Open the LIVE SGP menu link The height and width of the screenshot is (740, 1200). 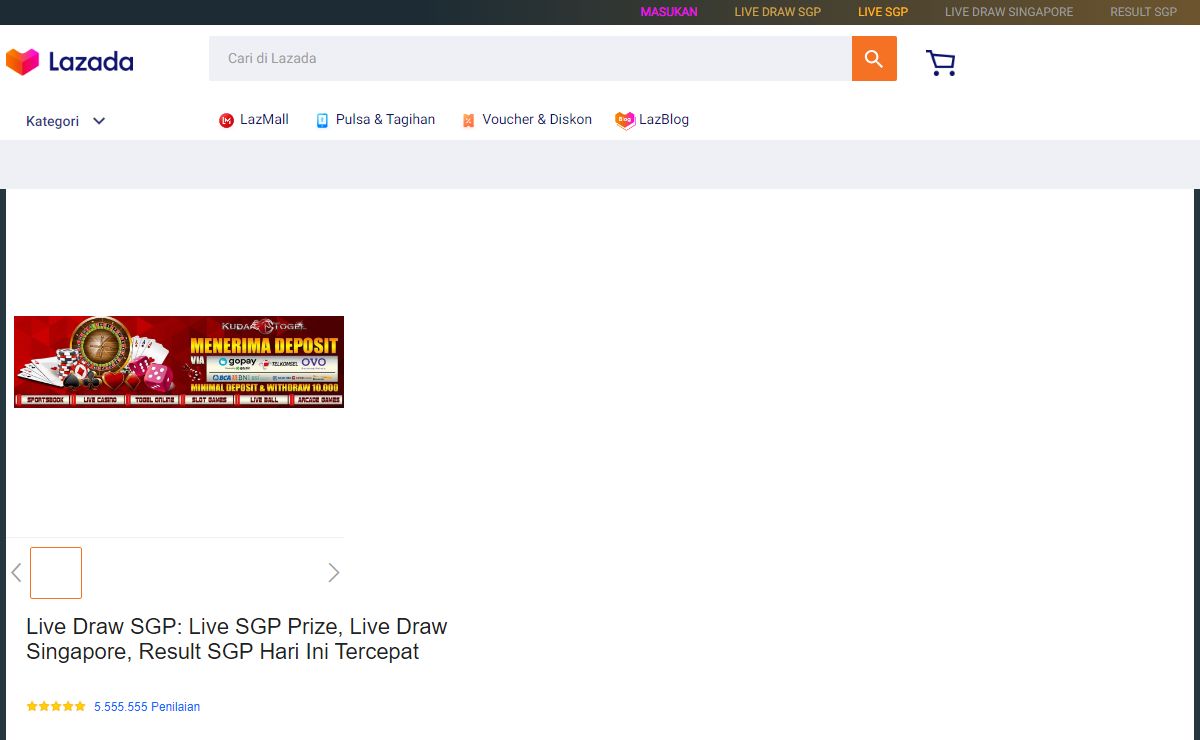pyautogui.click(x=883, y=12)
